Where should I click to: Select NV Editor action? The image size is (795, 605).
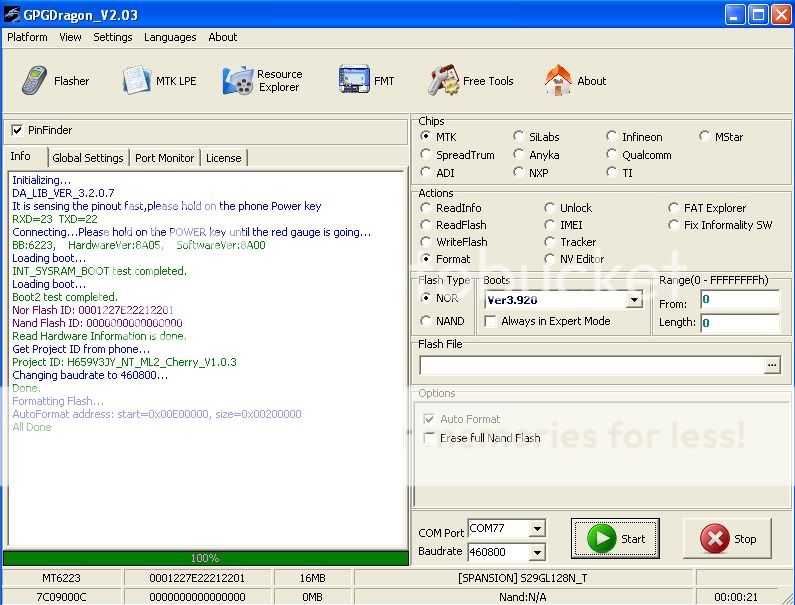coord(549,259)
